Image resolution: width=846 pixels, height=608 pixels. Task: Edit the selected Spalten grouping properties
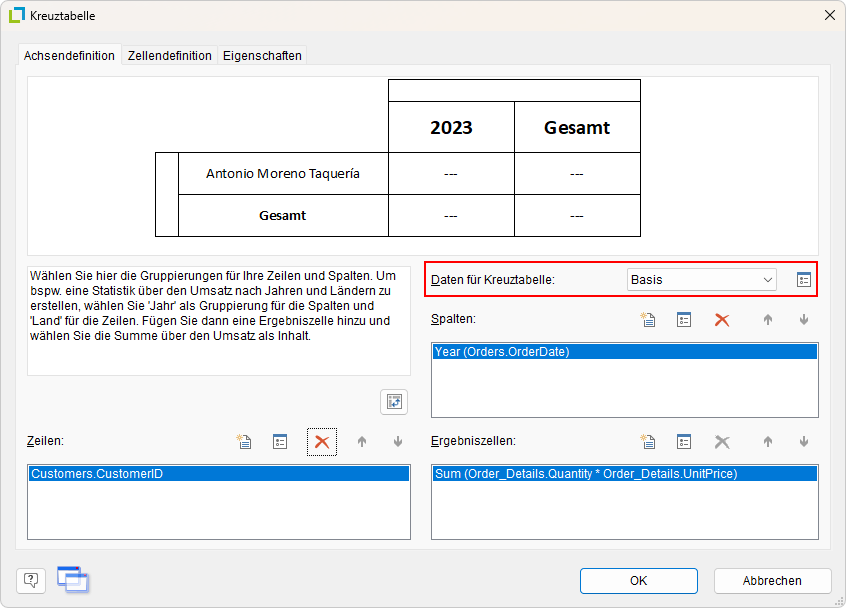coord(684,320)
